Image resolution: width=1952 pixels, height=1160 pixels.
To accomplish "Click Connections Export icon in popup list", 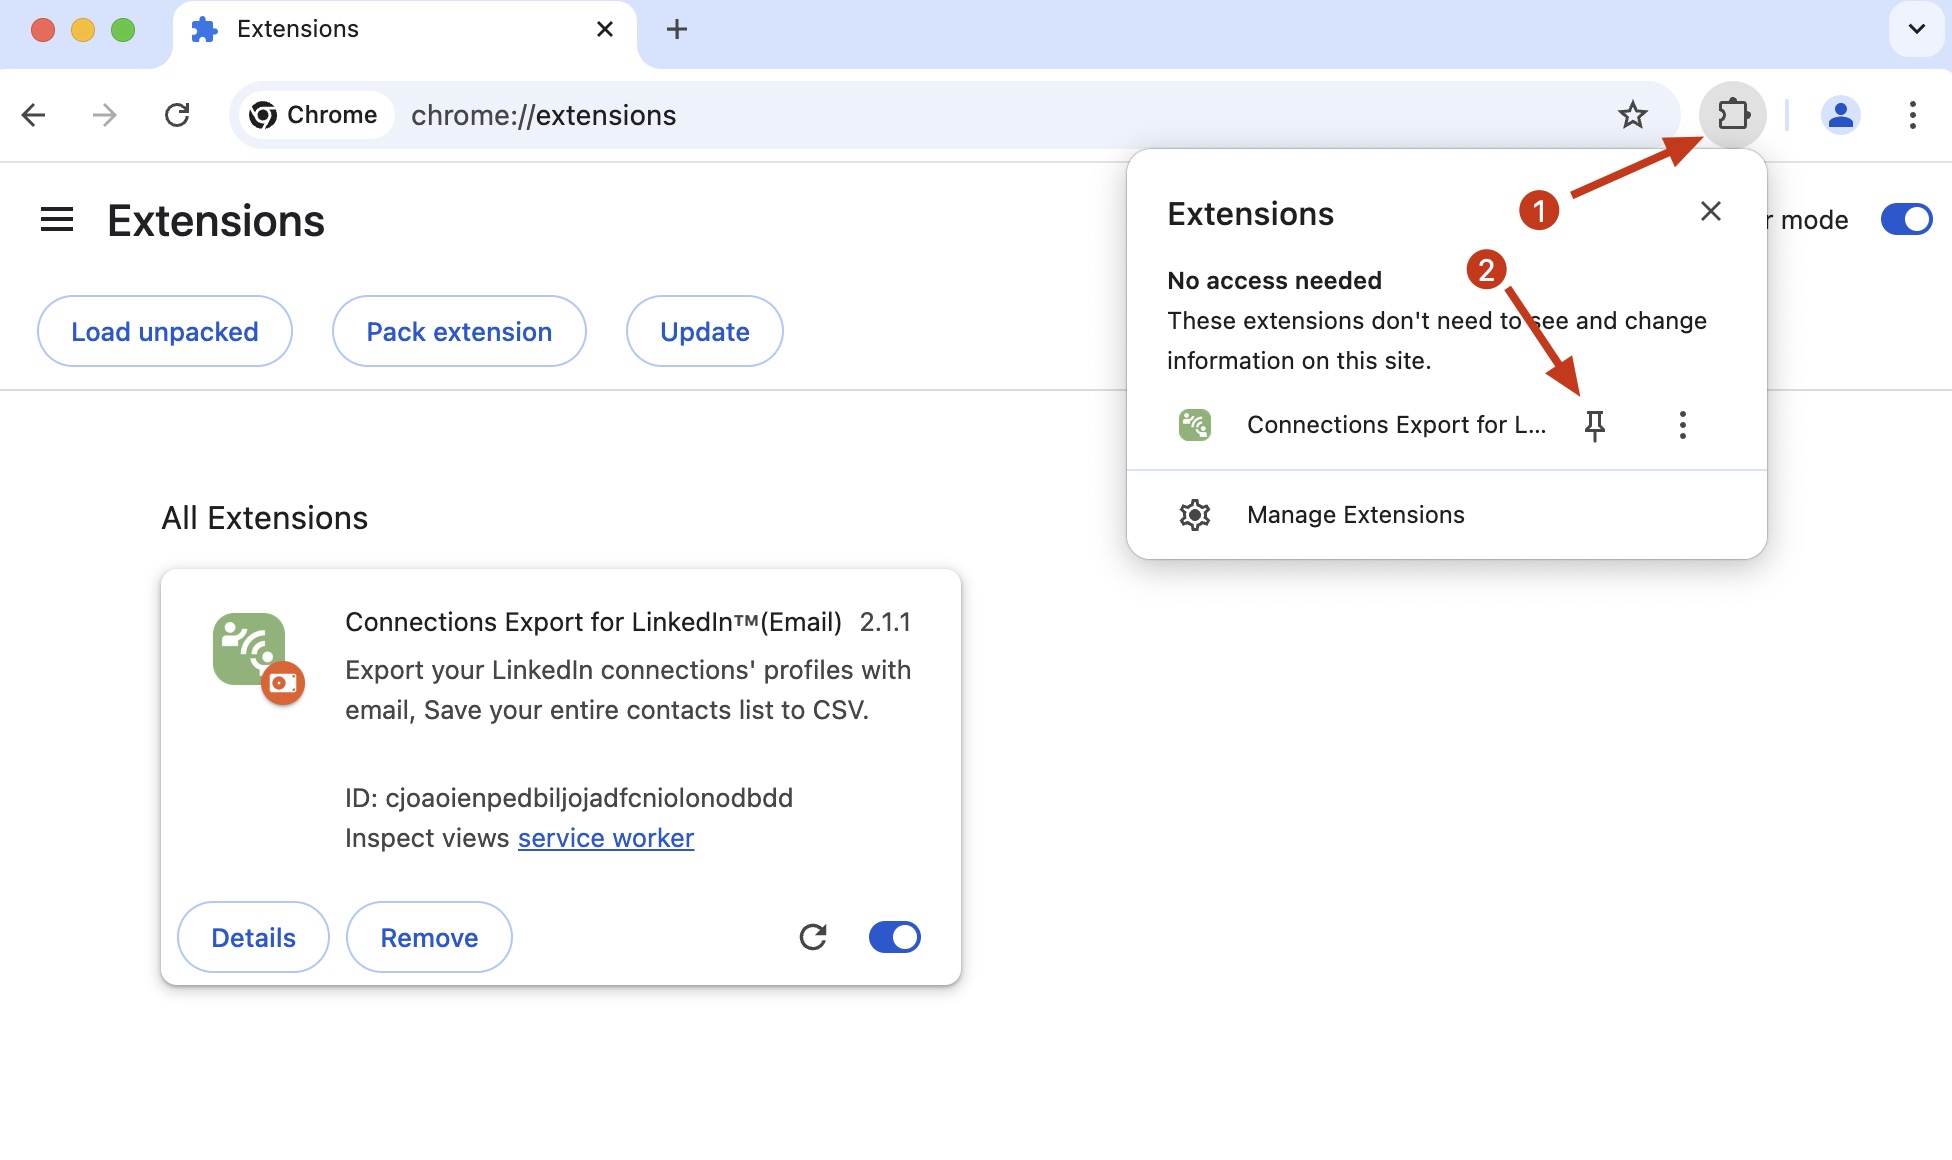I will (x=1195, y=425).
